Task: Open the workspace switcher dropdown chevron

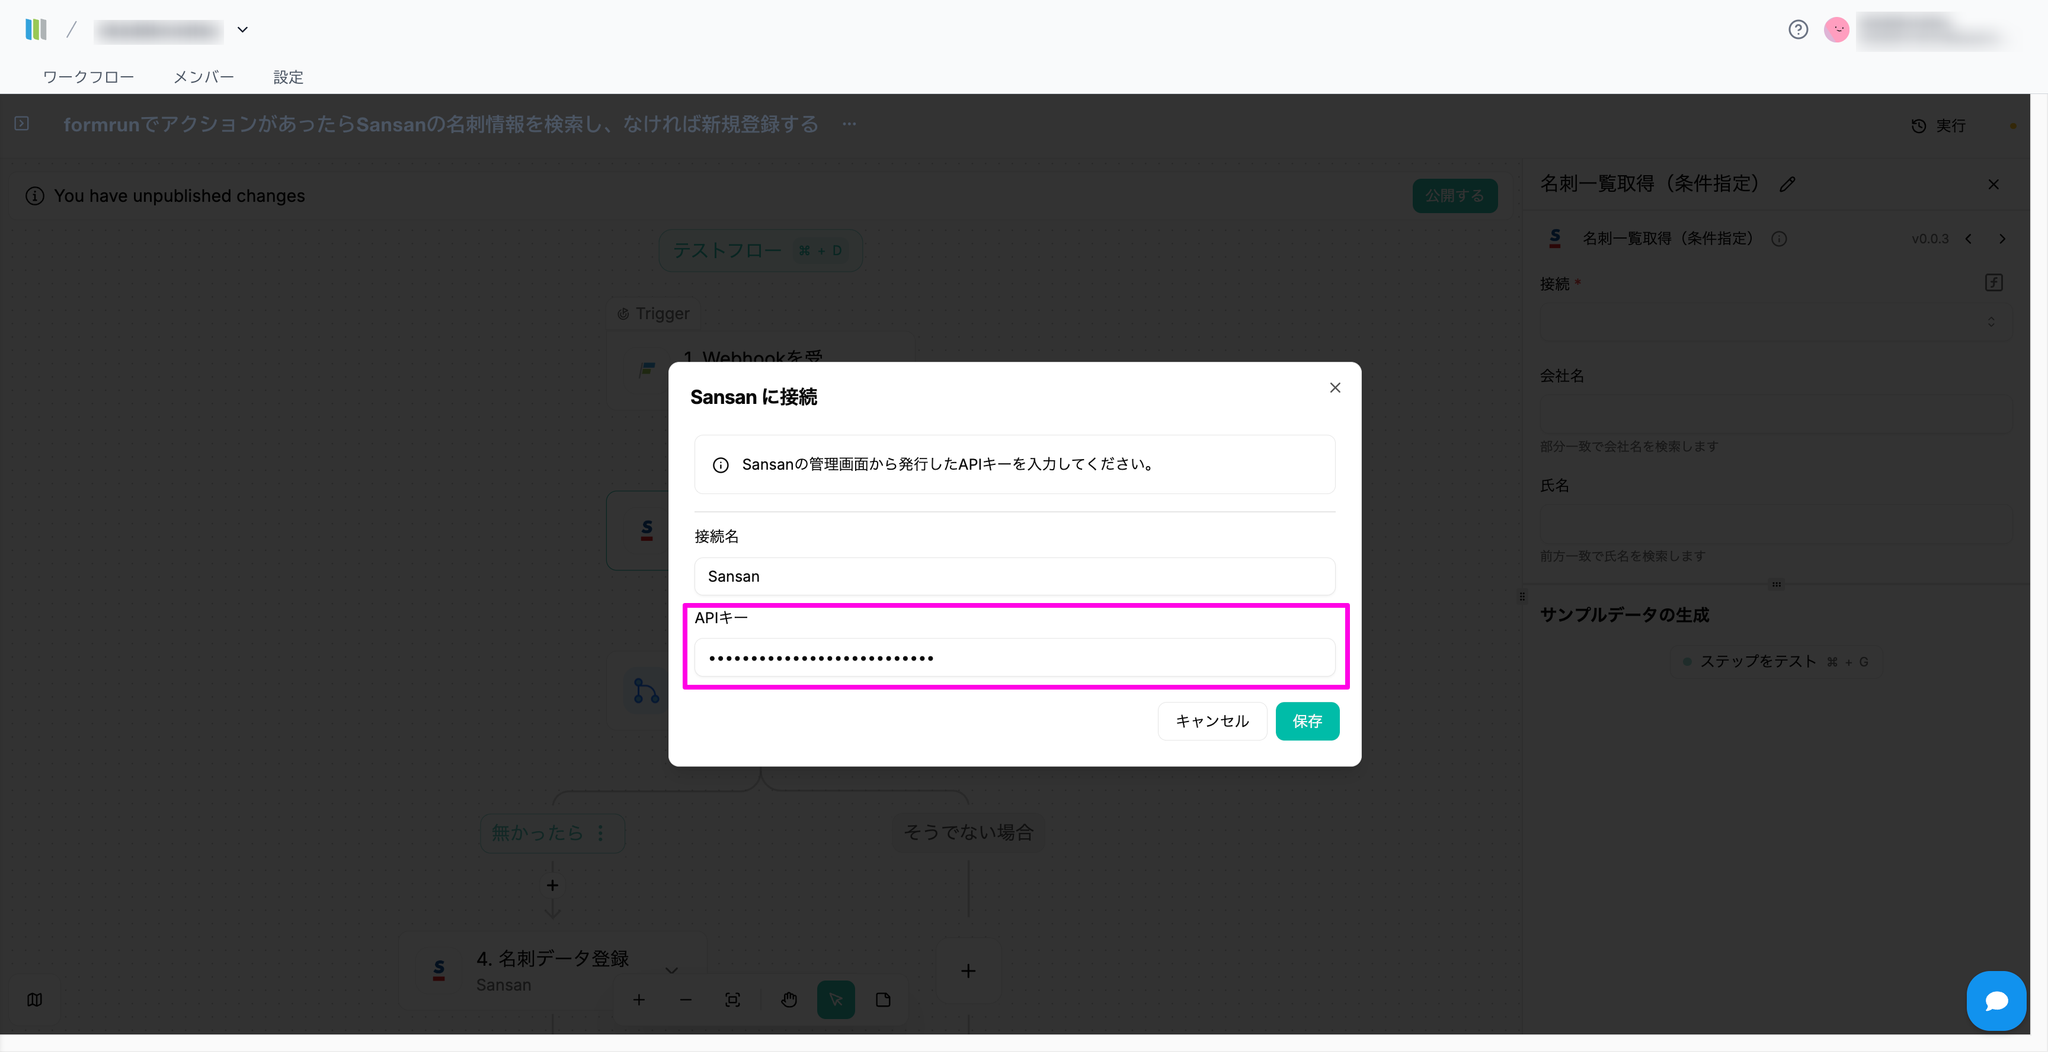Action: [242, 30]
